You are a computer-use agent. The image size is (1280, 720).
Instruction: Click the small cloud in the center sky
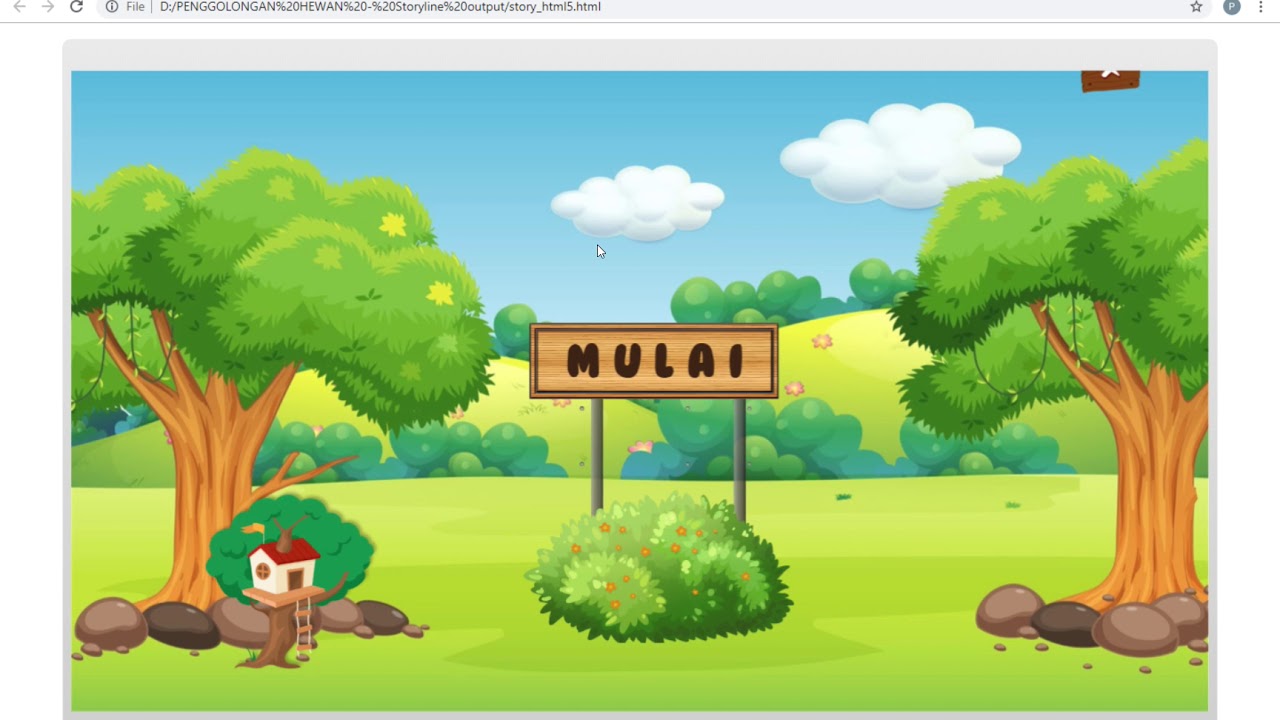point(638,203)
